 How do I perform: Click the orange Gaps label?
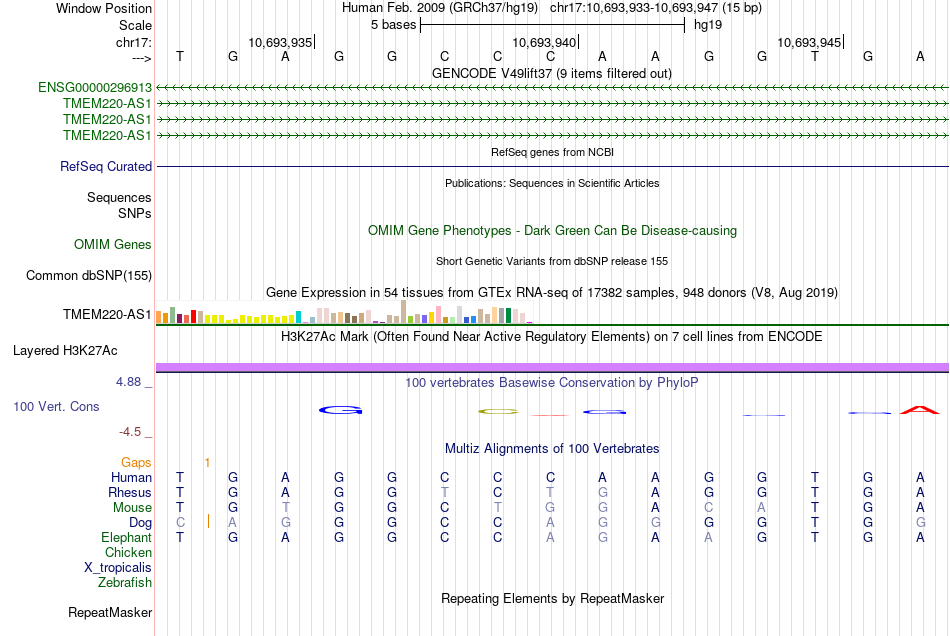click(136, 463)
